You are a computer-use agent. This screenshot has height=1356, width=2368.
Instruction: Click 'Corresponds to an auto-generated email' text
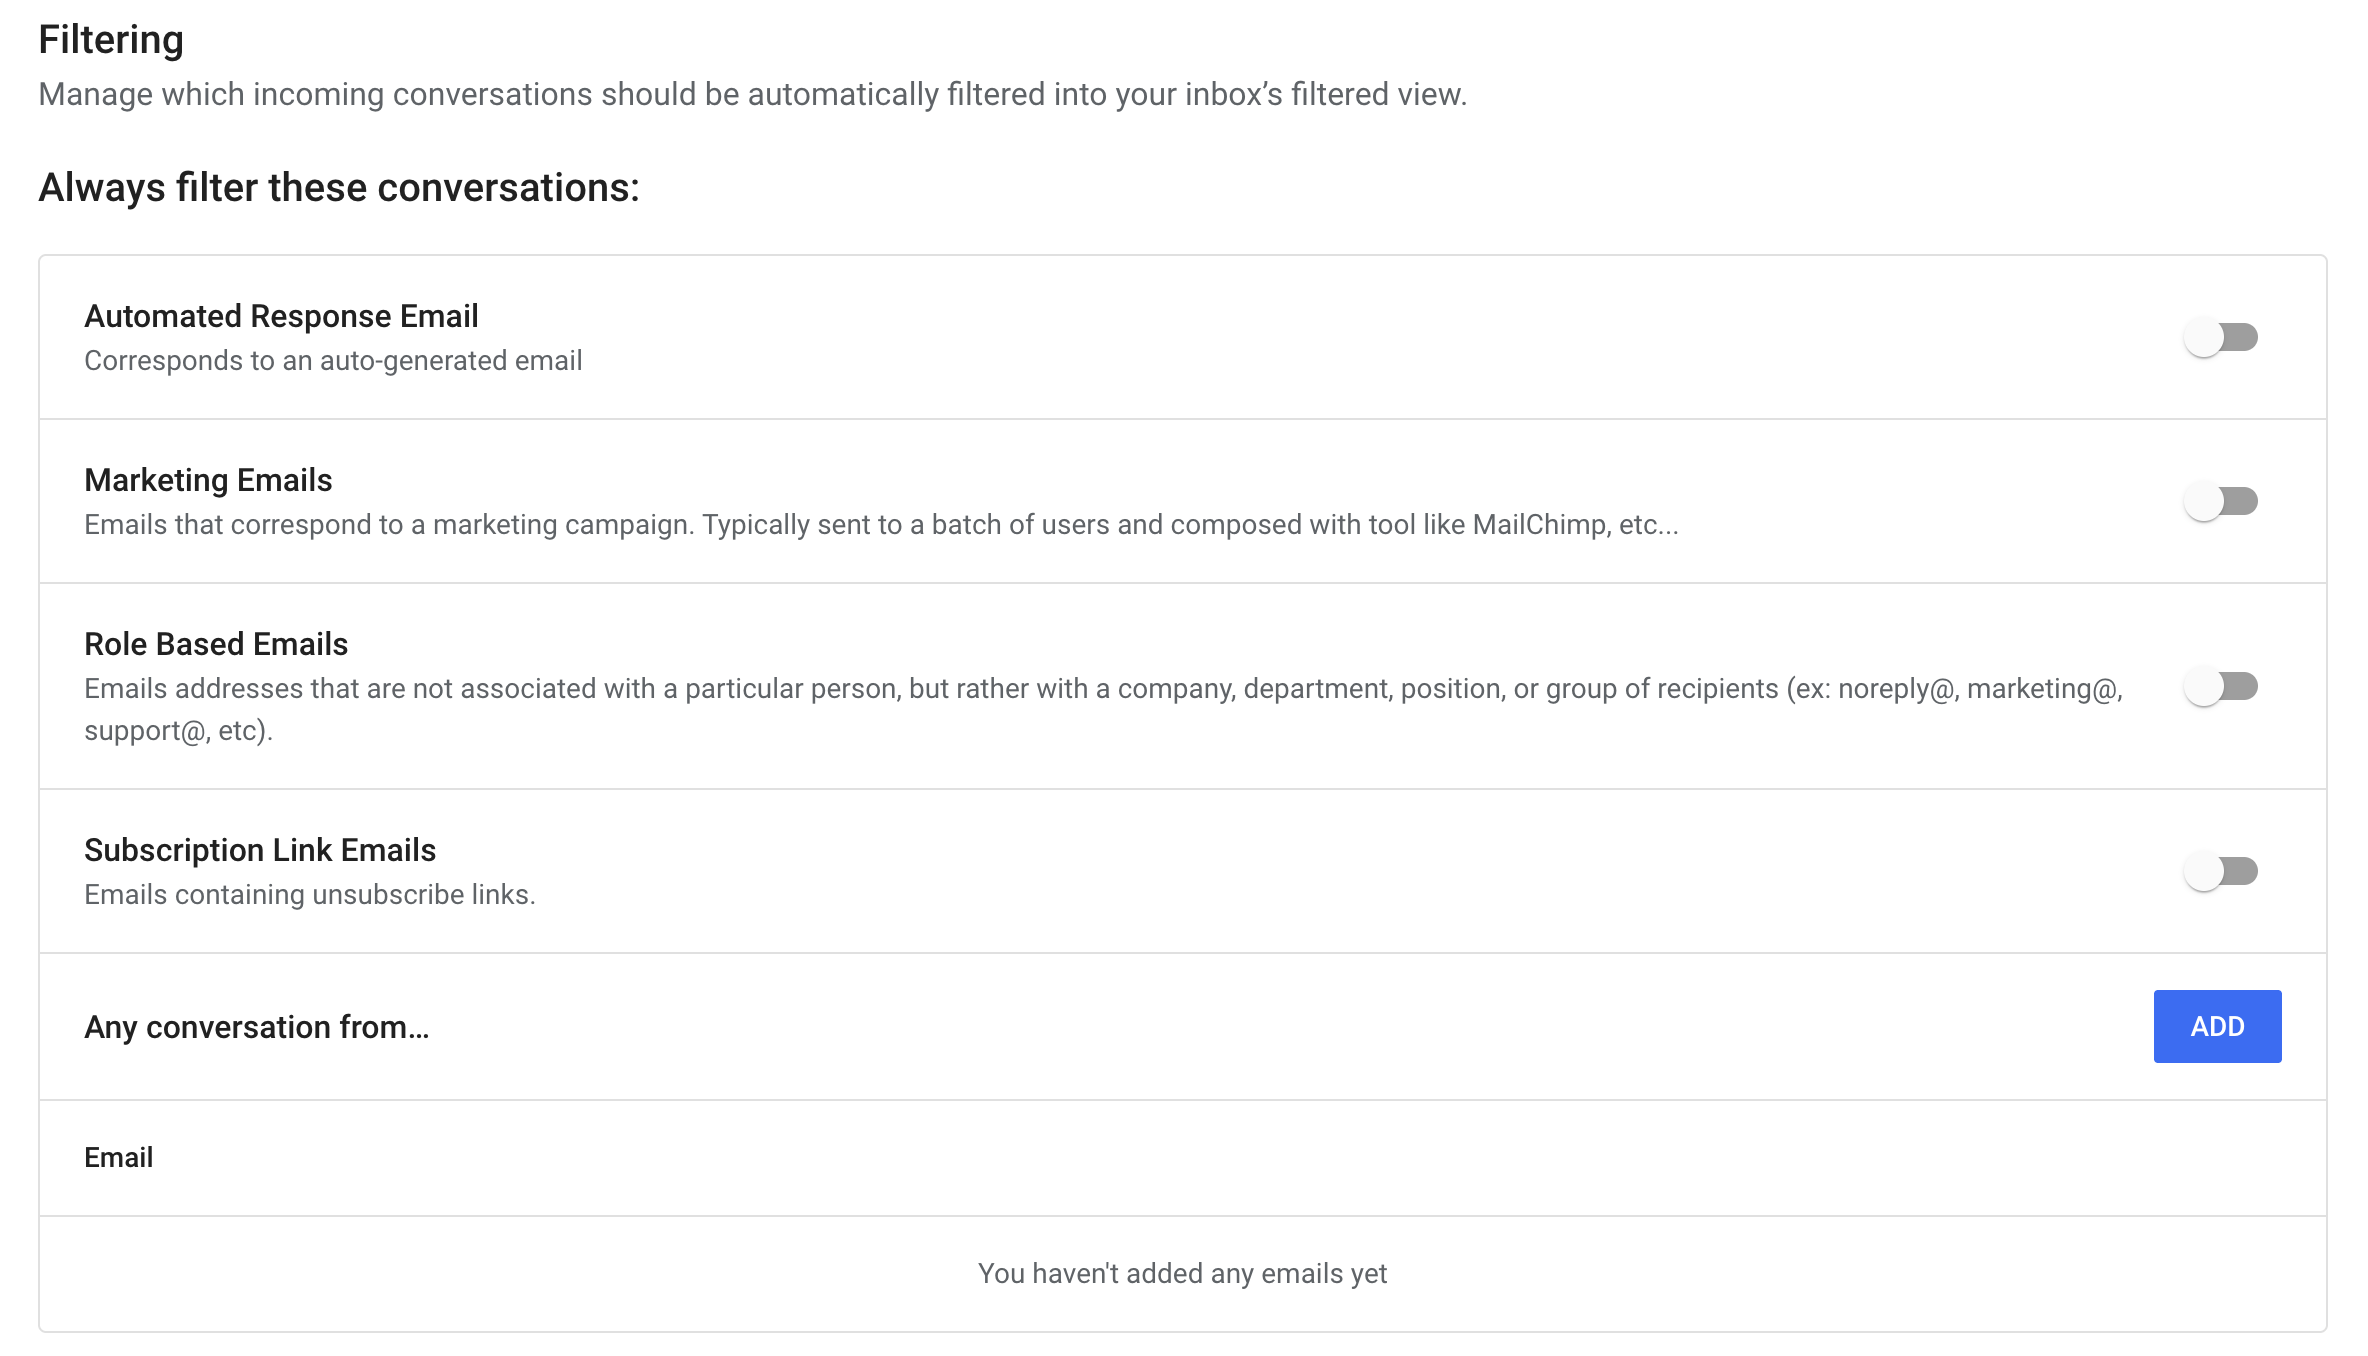click(x=333, y=361)
